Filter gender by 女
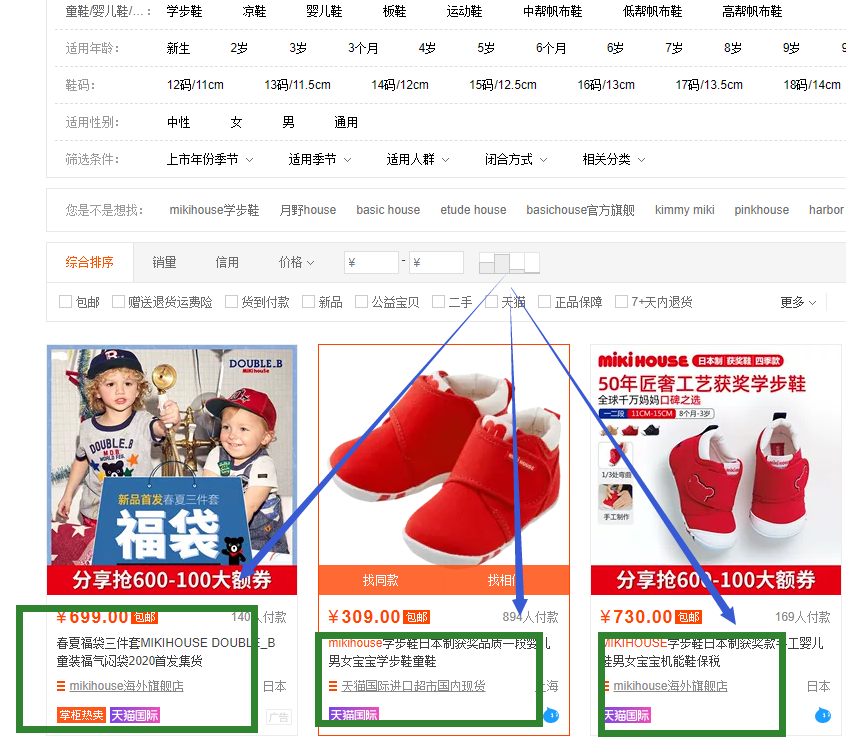846x737 pixels. (x=236, y=122)
